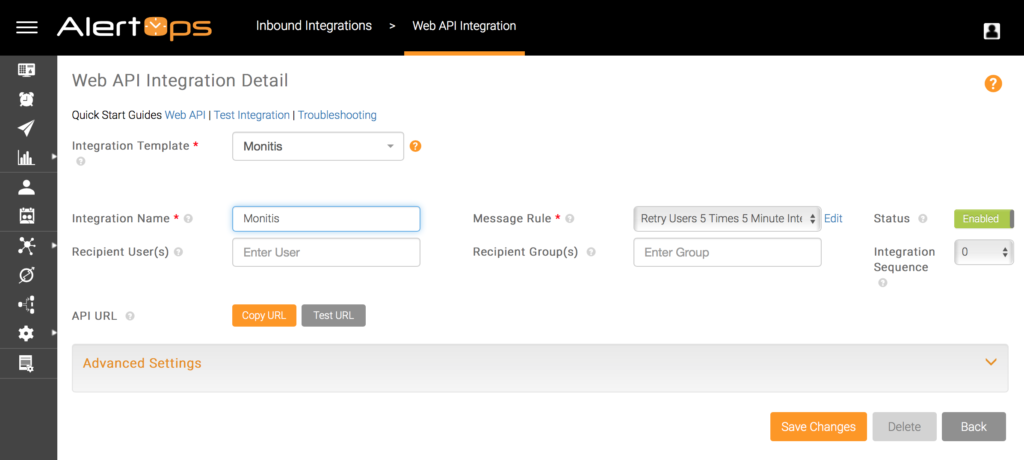Toggle the Enabled status switch
This screenshot has width=1024, height=460.
pos(984,219)
